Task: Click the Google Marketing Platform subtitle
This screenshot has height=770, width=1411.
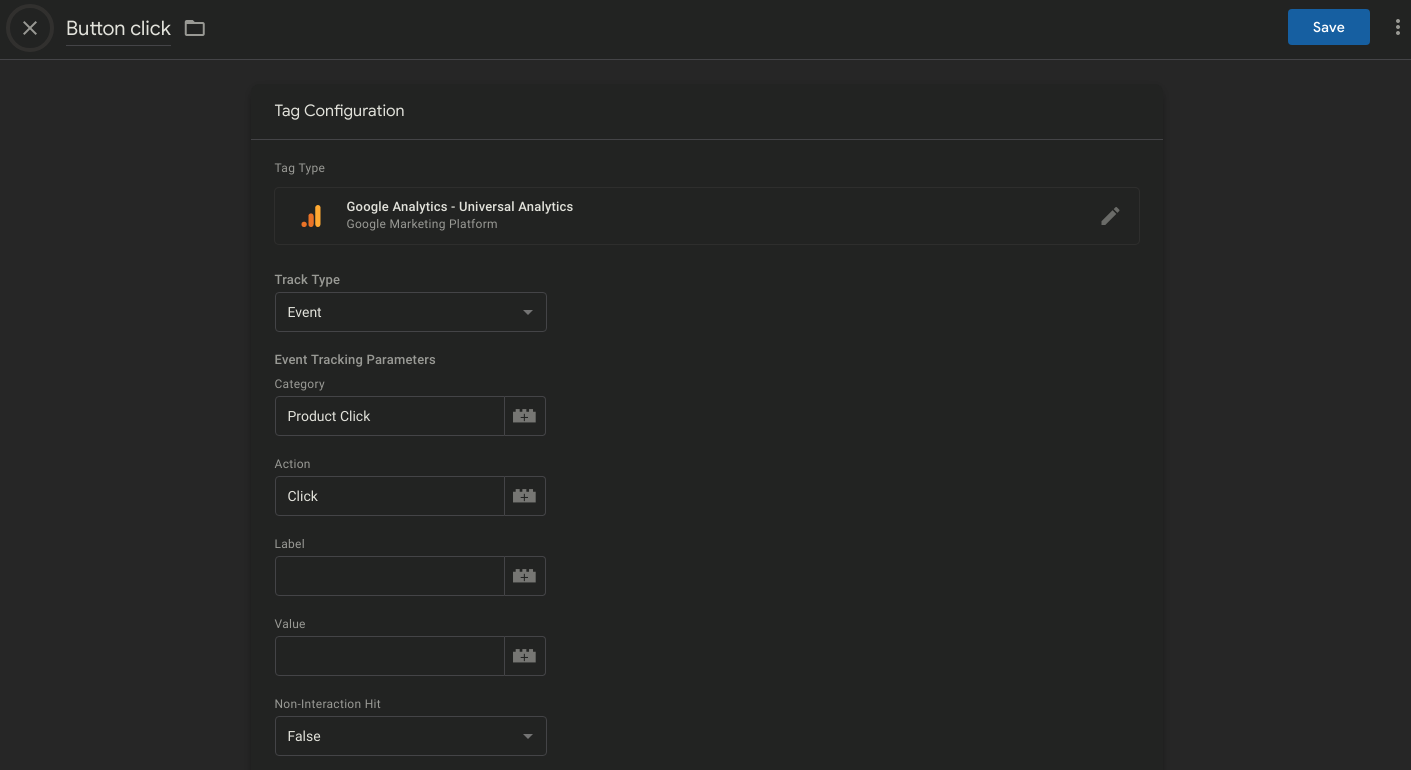Action: 422,224
